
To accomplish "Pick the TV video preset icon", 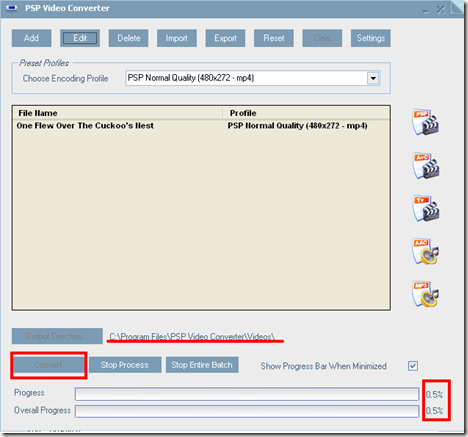I will [426, 208].
